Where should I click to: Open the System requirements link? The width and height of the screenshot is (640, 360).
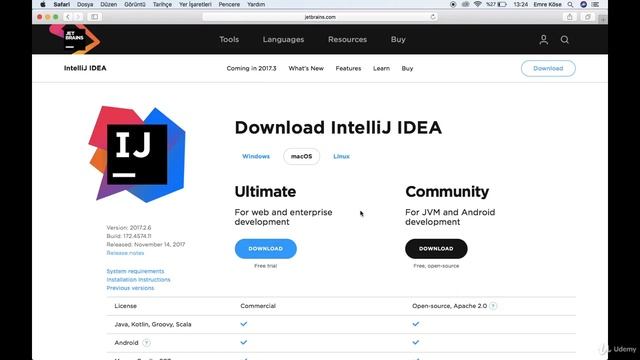coord(135,271)
